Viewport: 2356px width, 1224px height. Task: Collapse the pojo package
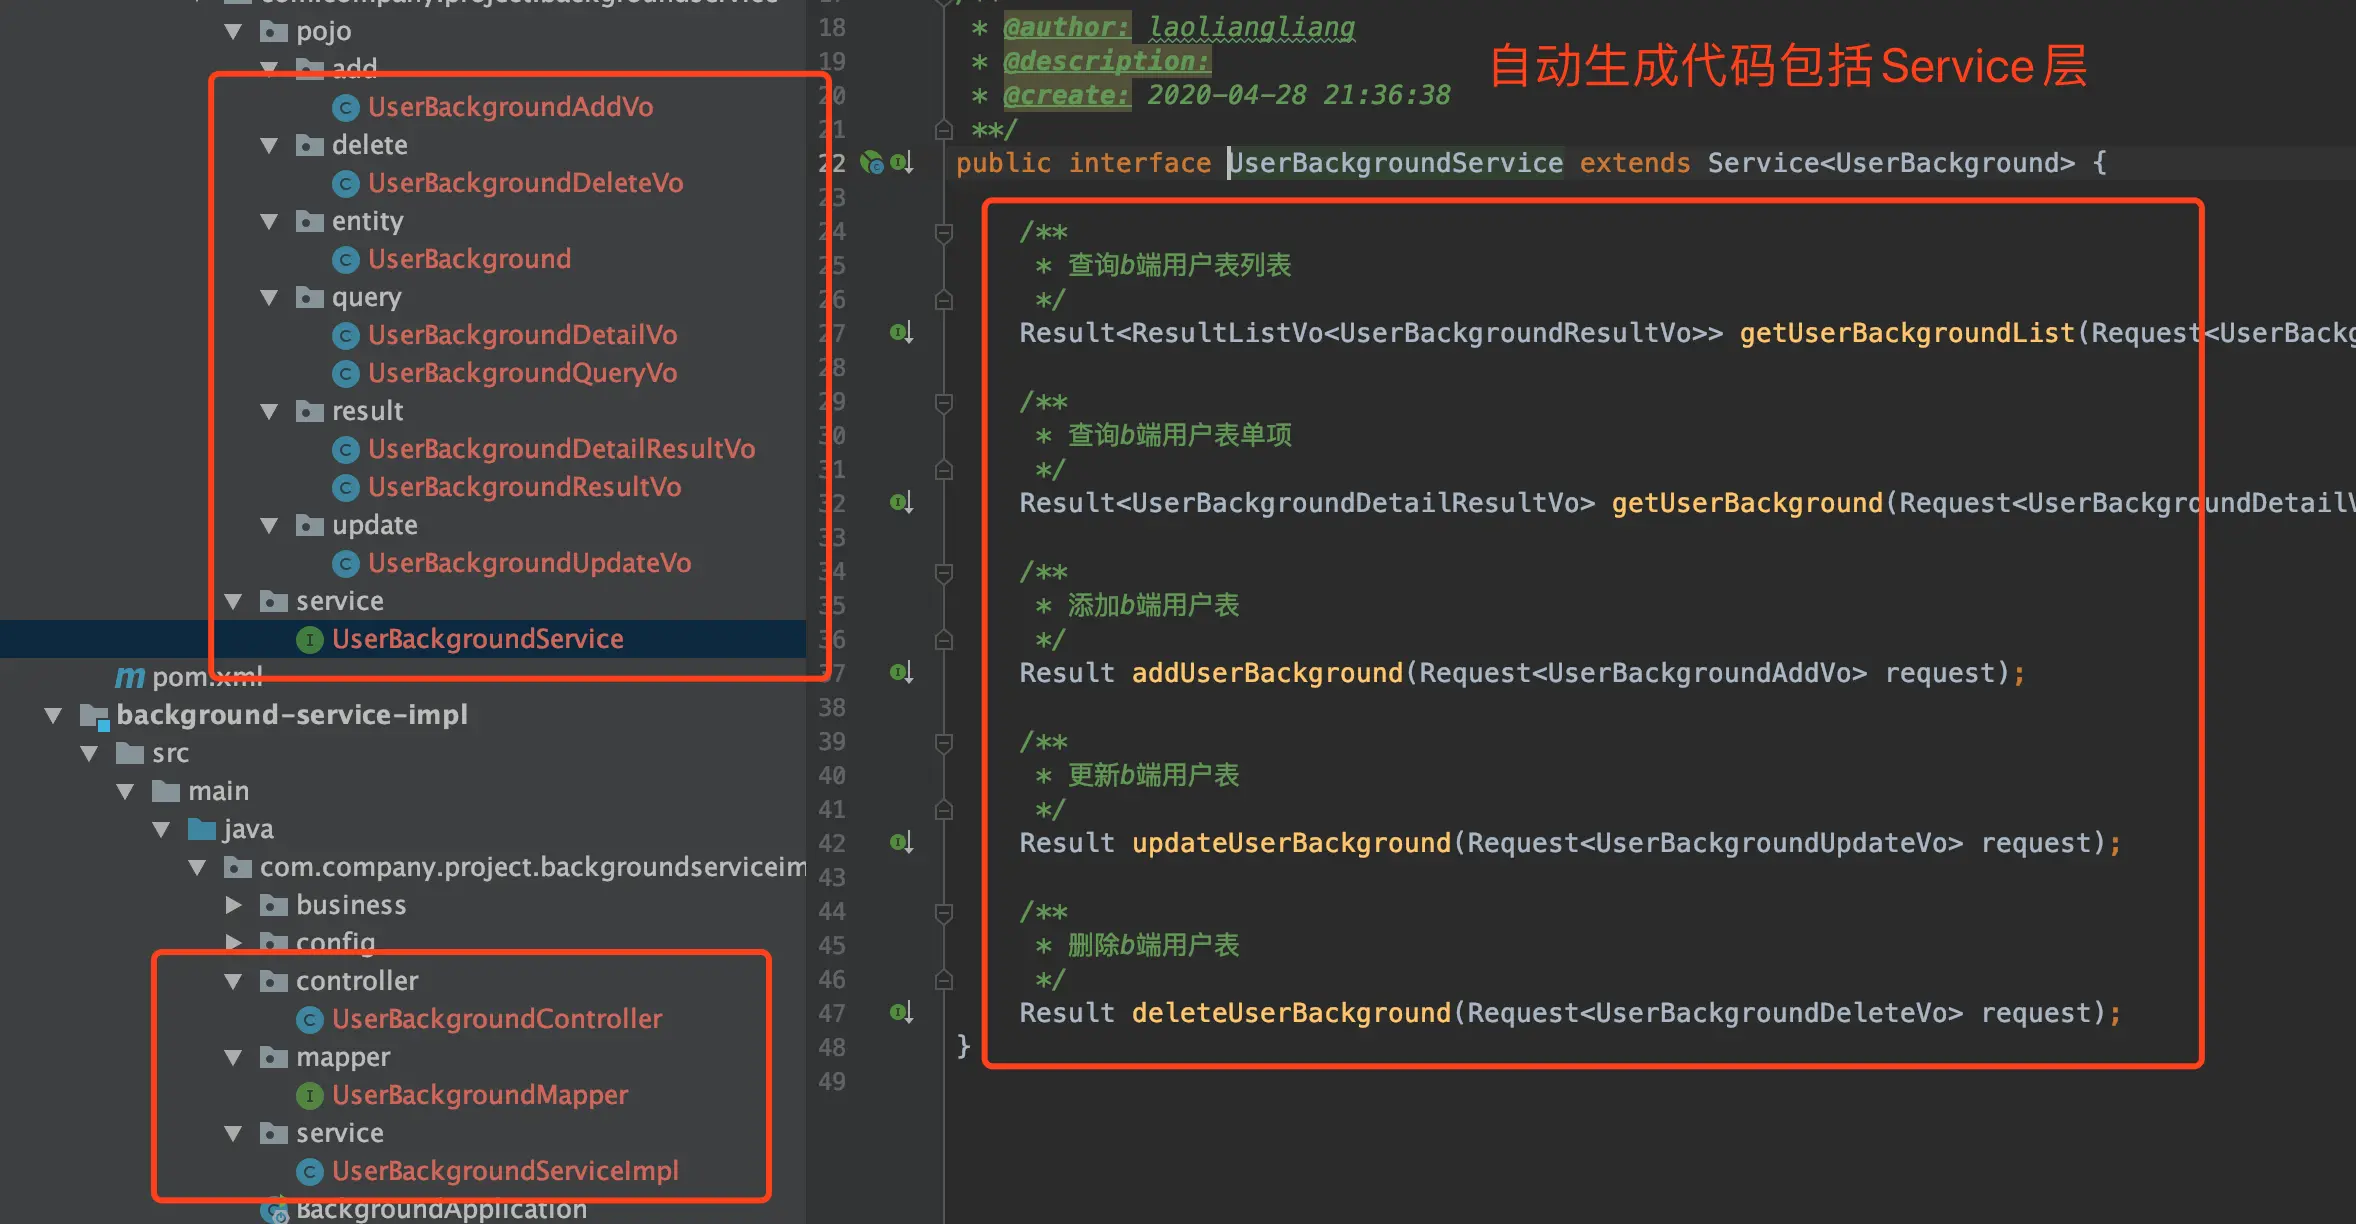pos(233,31)
